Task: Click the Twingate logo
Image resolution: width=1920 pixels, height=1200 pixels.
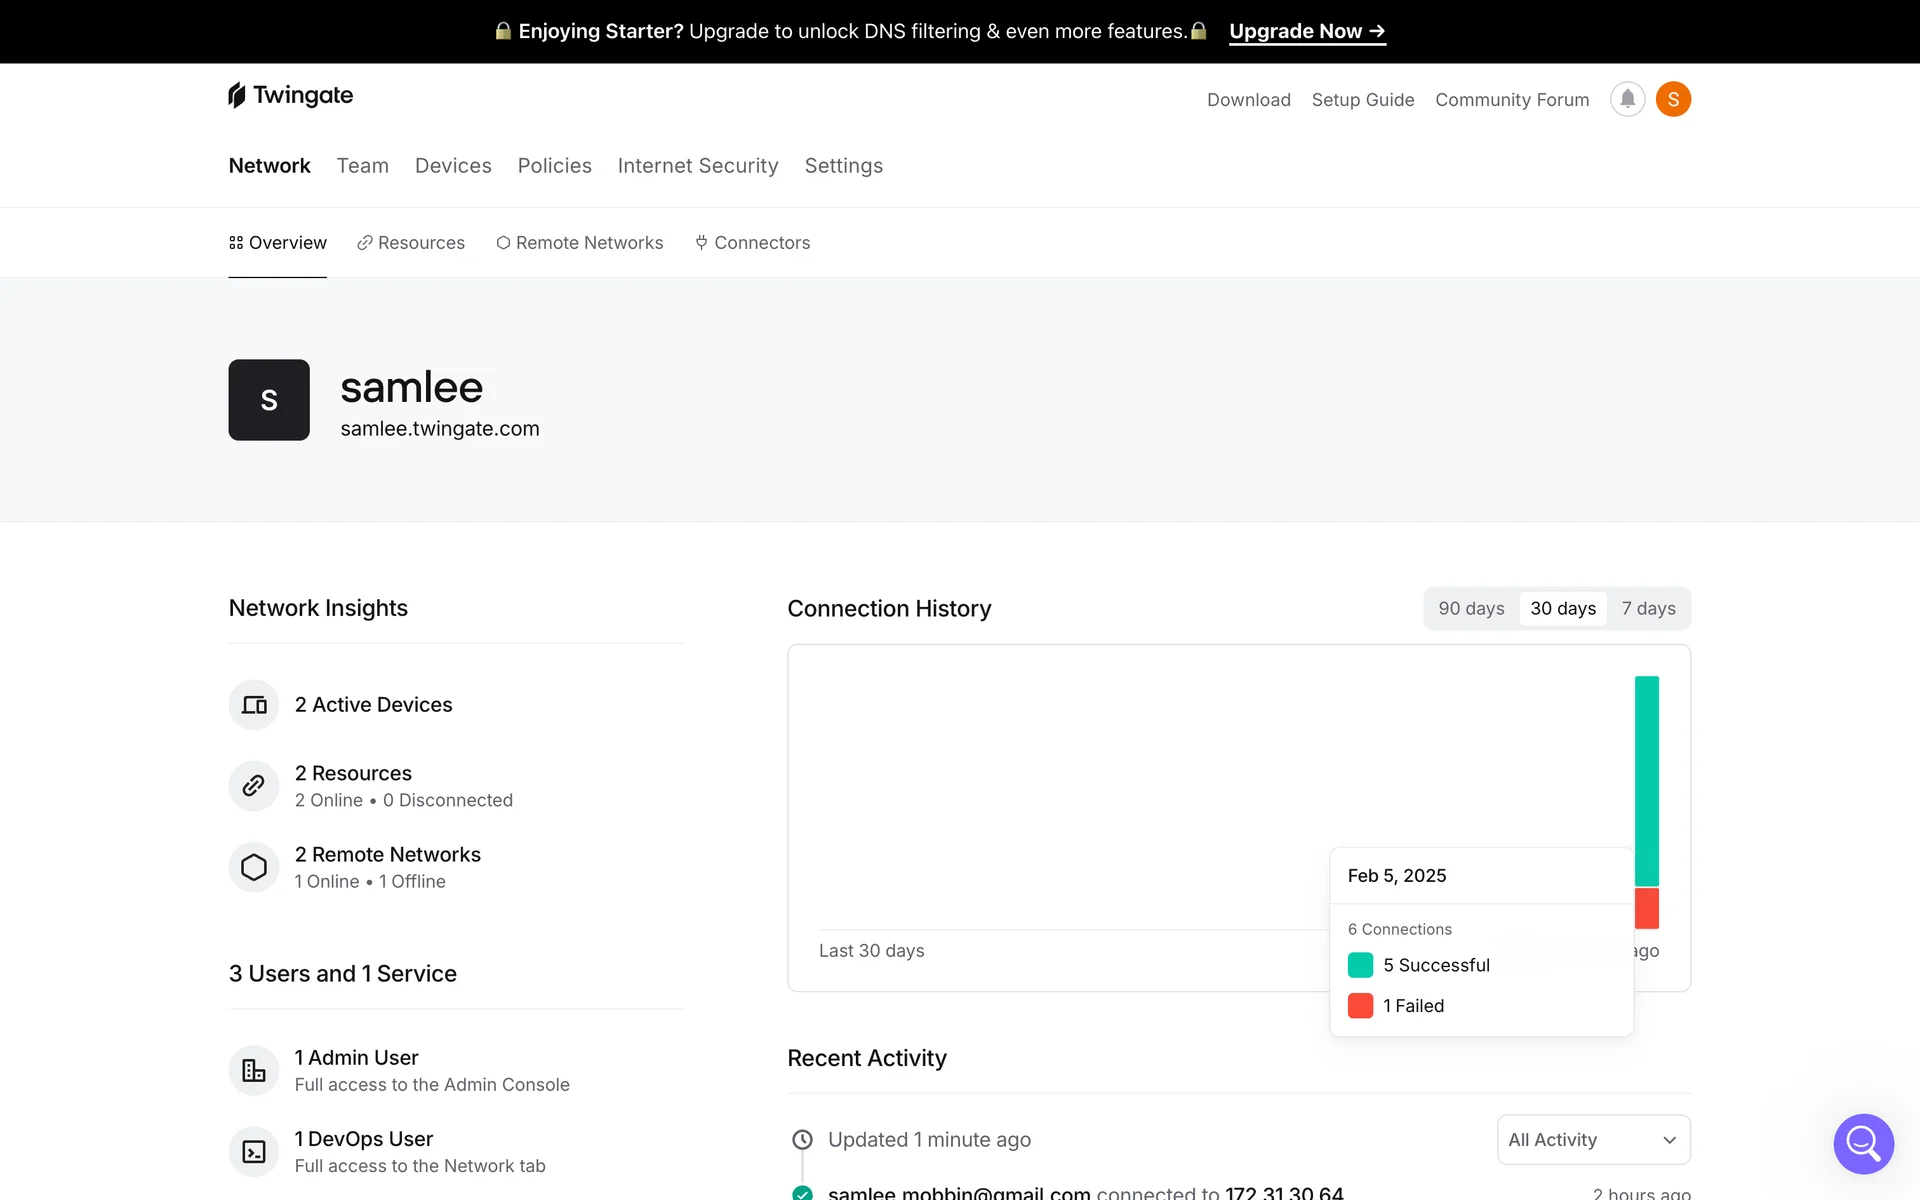Action: 290,95
